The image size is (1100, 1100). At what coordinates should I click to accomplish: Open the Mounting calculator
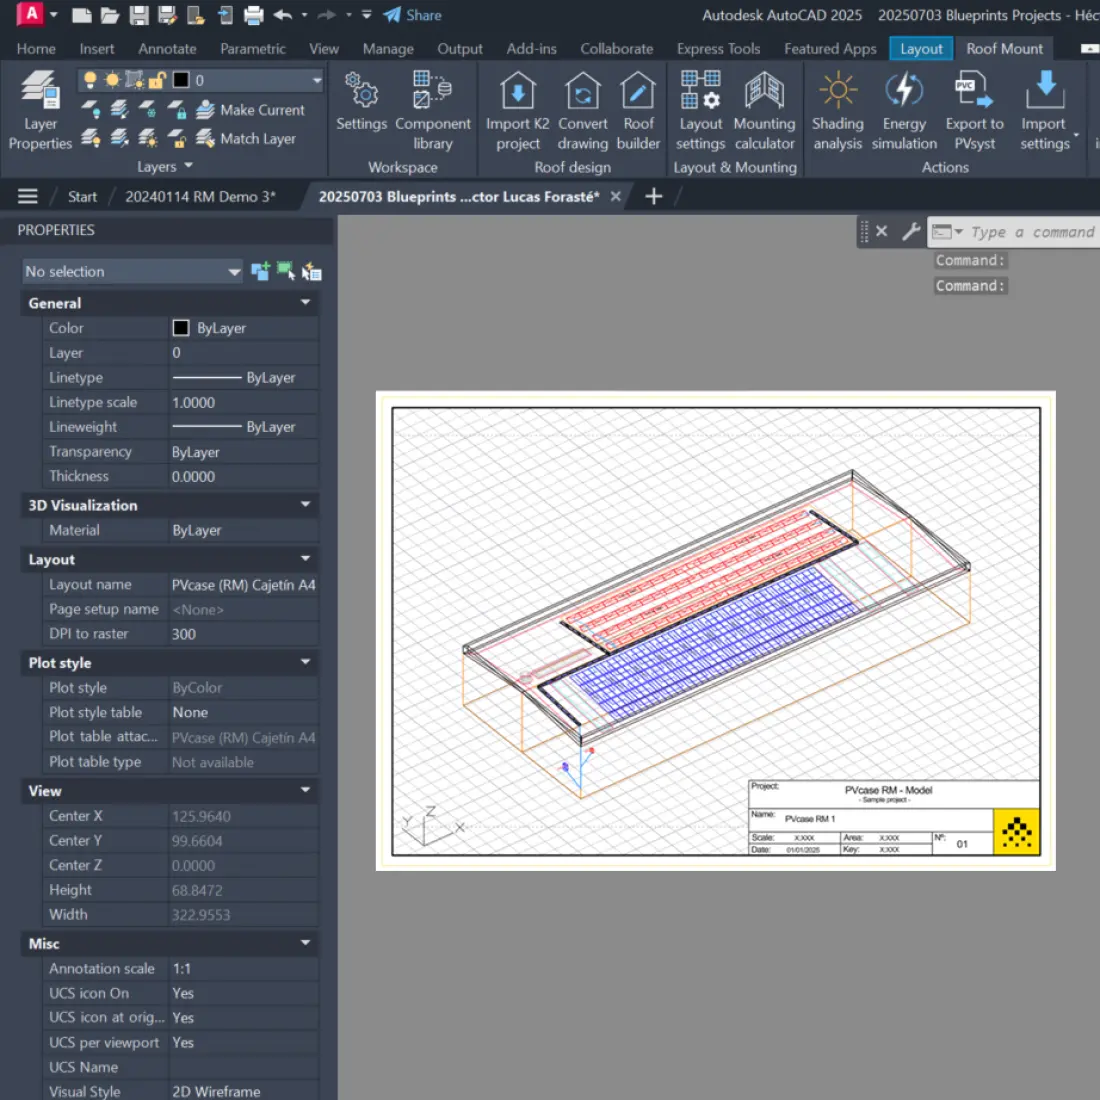[764, 110]
